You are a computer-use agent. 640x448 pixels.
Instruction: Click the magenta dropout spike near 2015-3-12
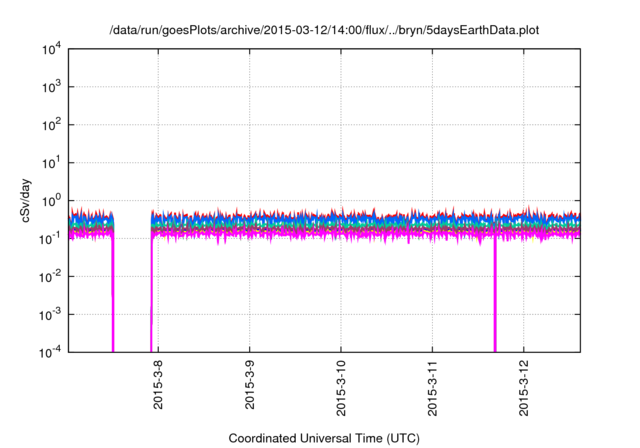pos(495,294)
